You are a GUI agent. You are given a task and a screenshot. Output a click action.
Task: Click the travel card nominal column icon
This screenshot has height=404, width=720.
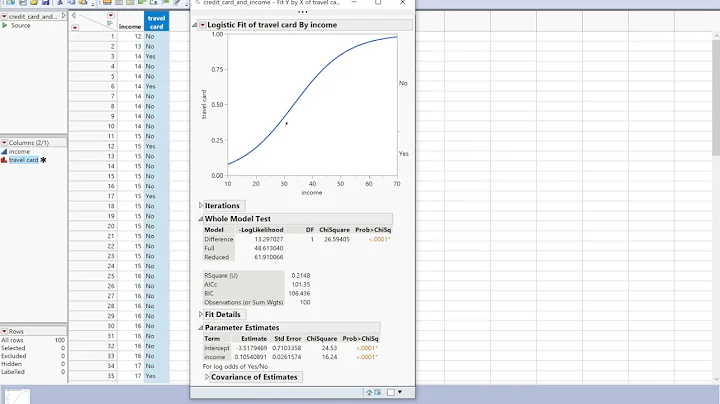click(4, 160)
